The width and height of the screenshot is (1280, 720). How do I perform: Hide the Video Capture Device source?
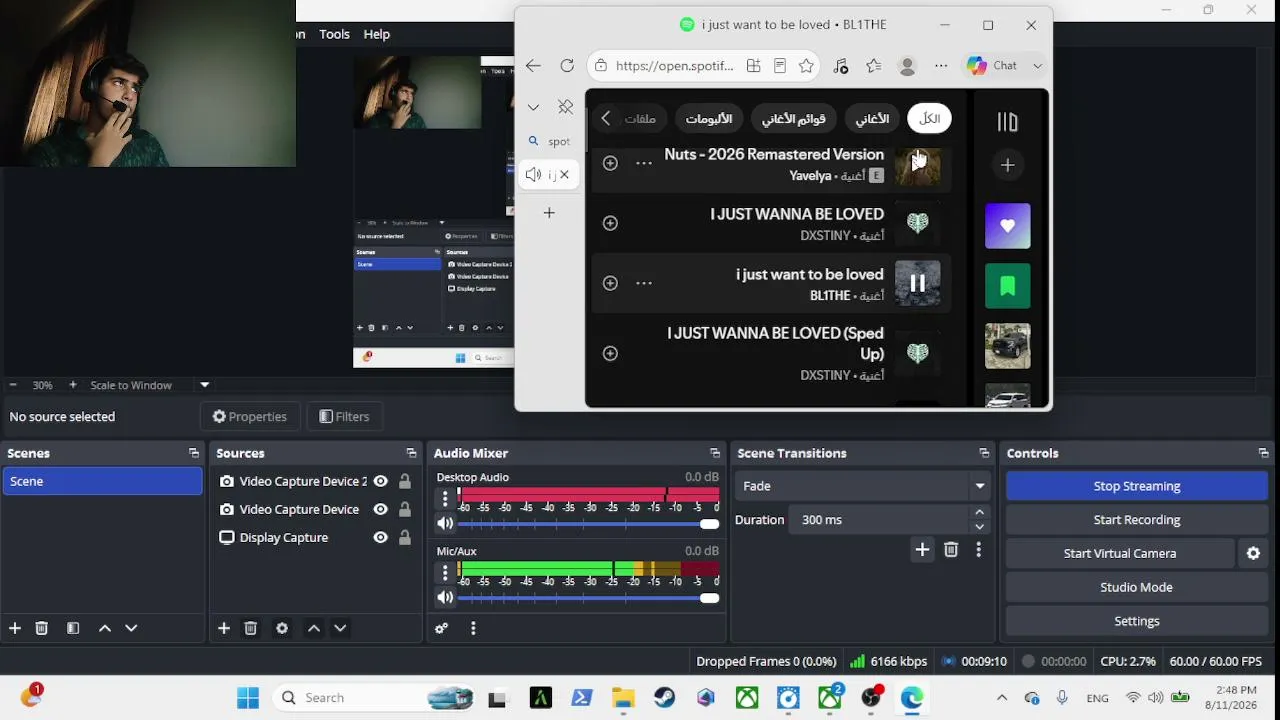380,509
